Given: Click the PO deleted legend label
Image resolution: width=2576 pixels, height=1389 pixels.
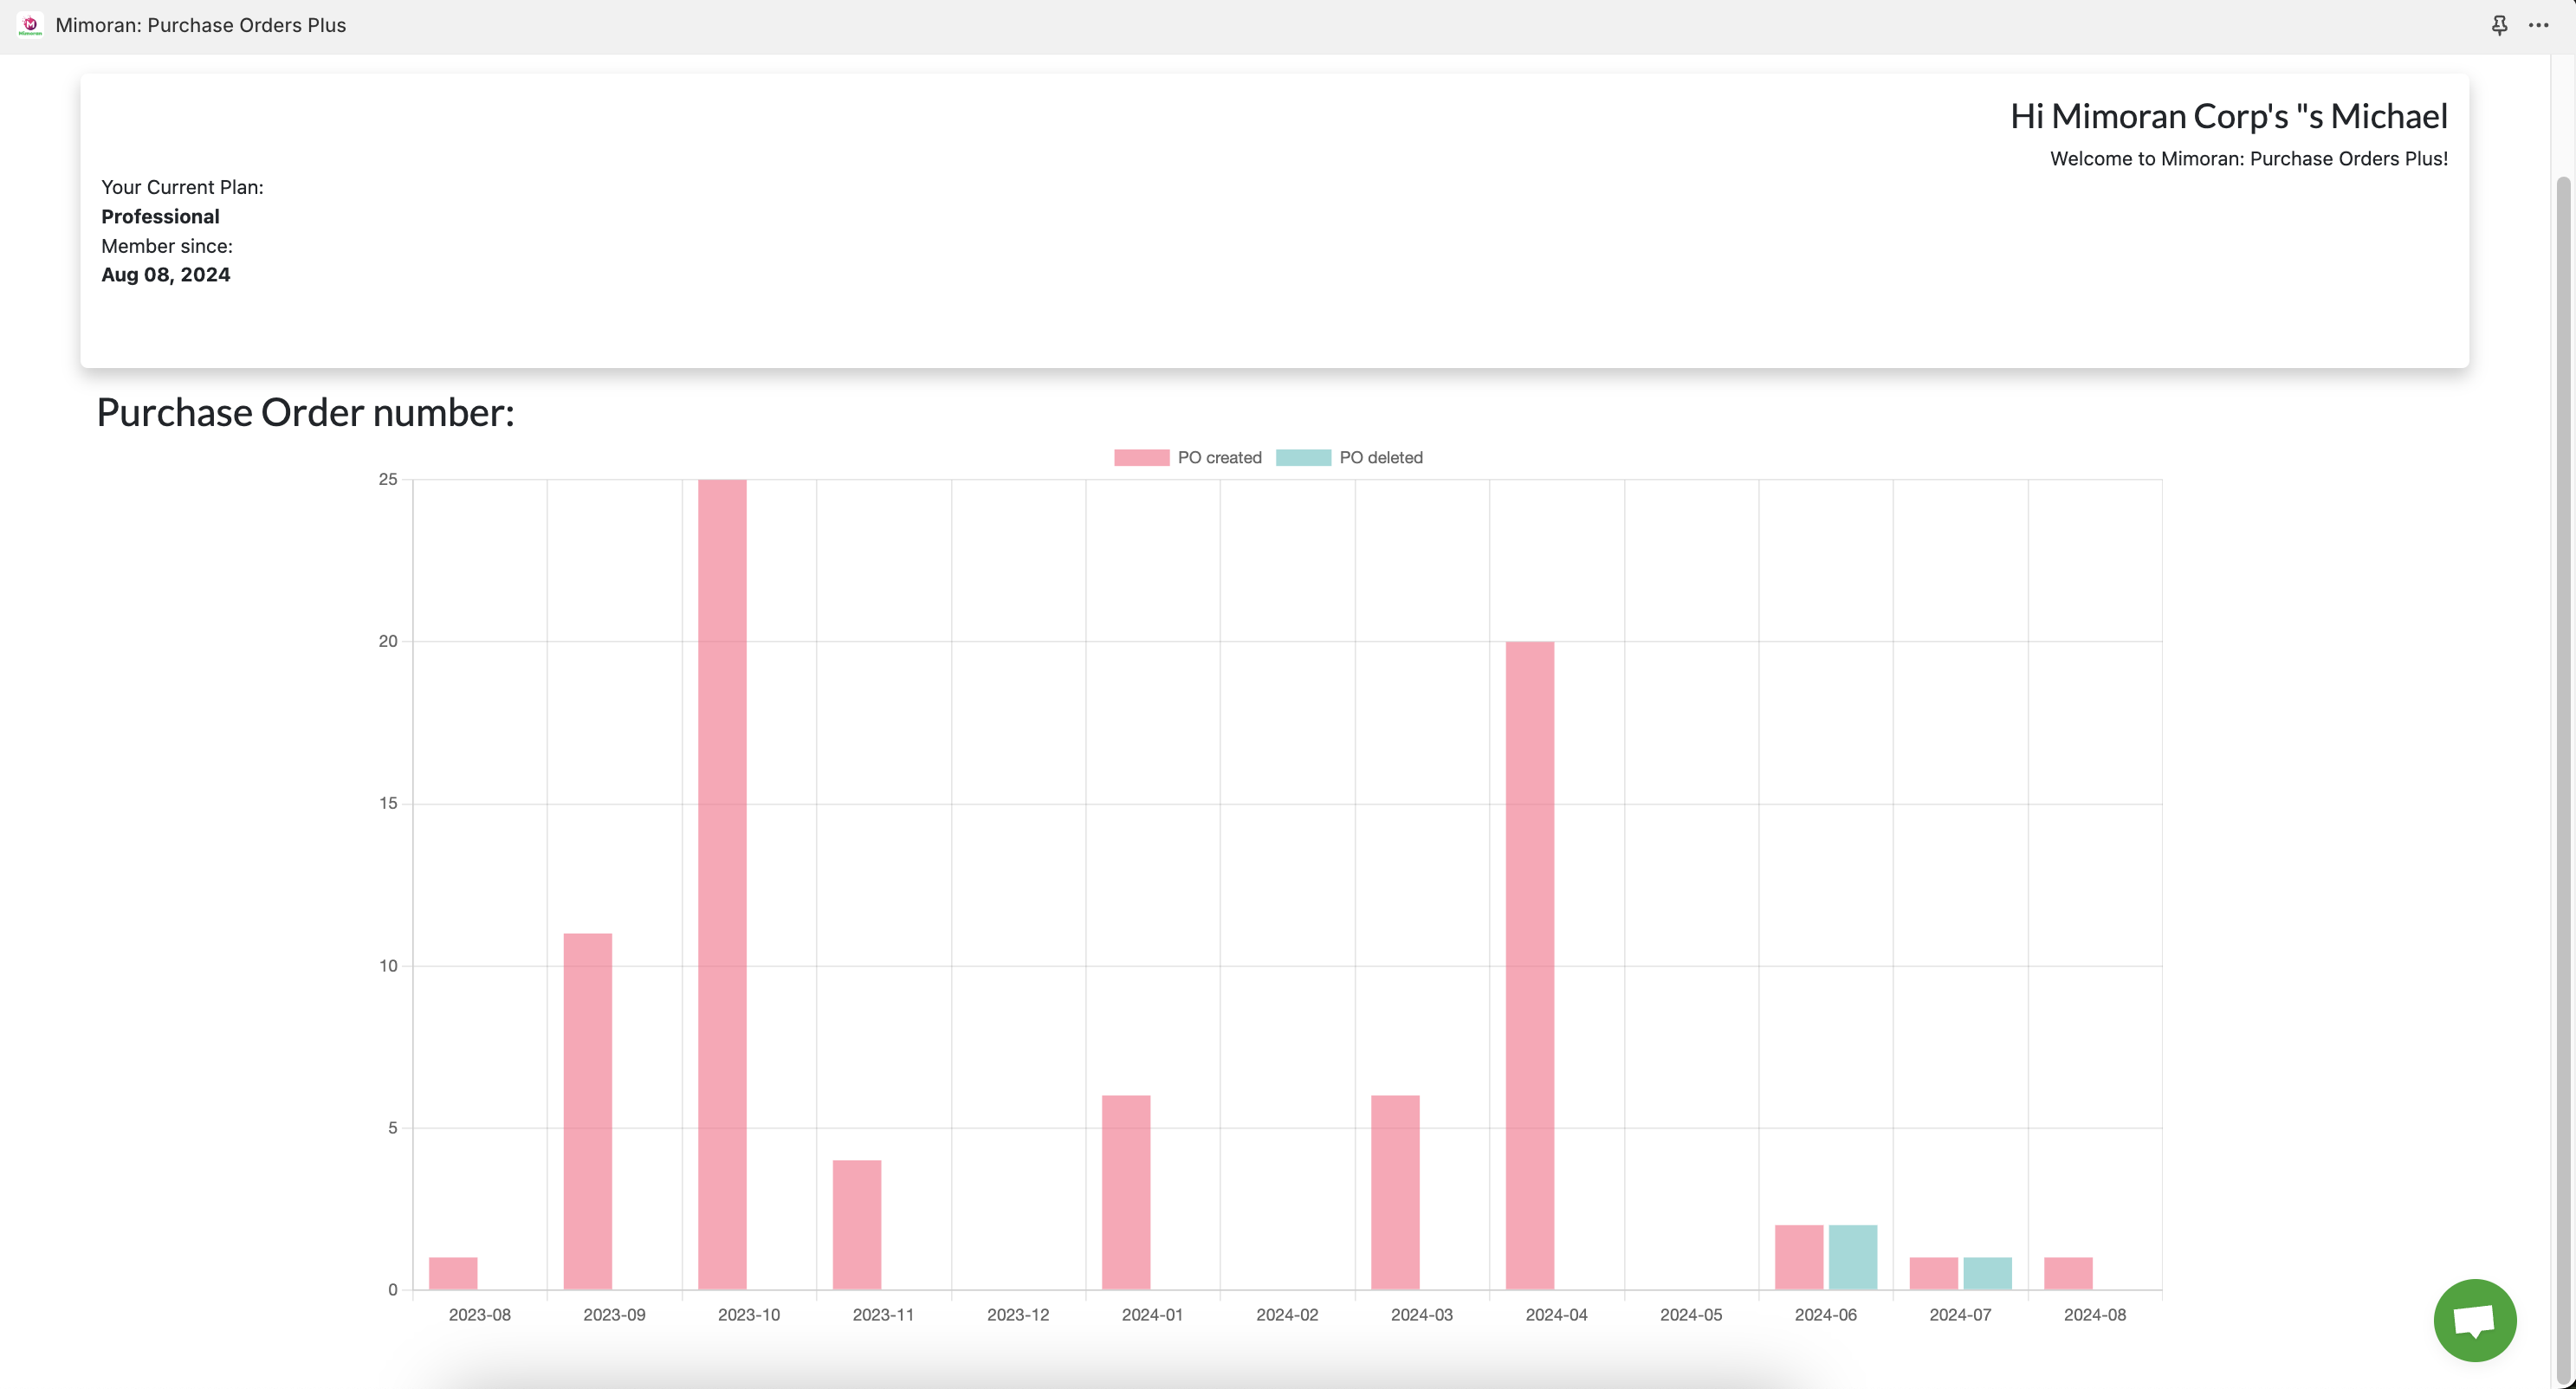Looking at the screenshot, I should pyautogui.click(x=1381, y=457).
